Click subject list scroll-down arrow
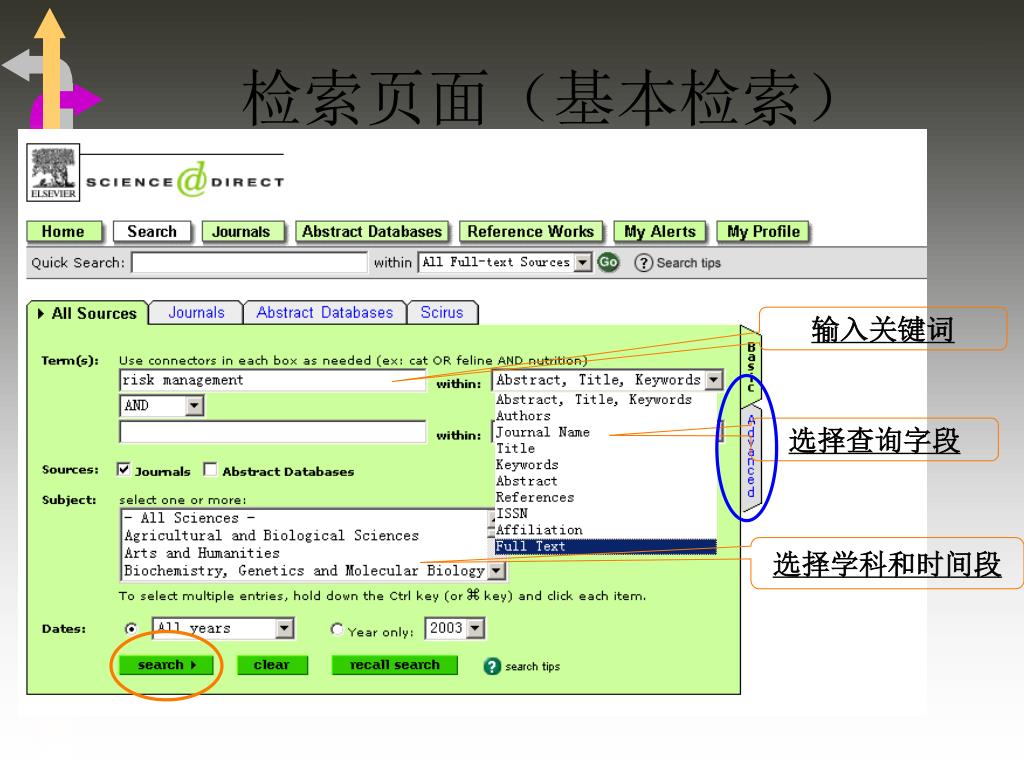This screenshot has height=768, width=1024. [x=497, y=571]
